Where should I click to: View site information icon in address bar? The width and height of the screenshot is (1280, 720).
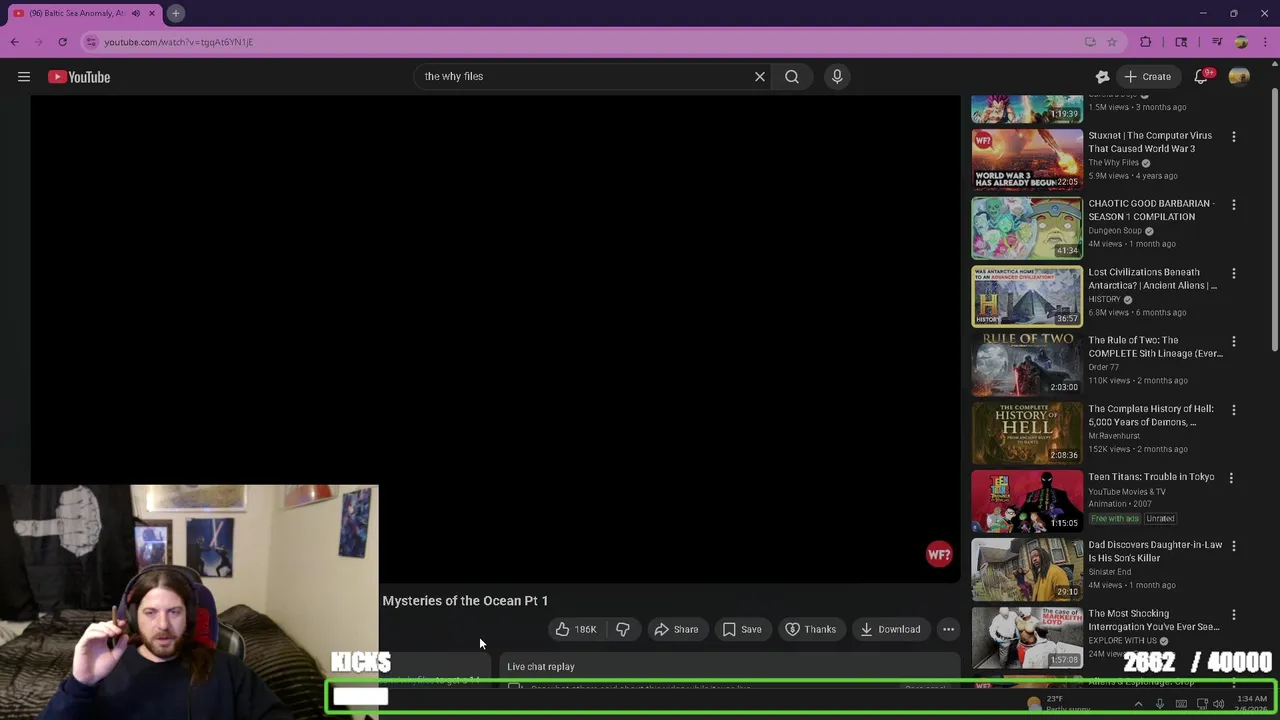91,42
